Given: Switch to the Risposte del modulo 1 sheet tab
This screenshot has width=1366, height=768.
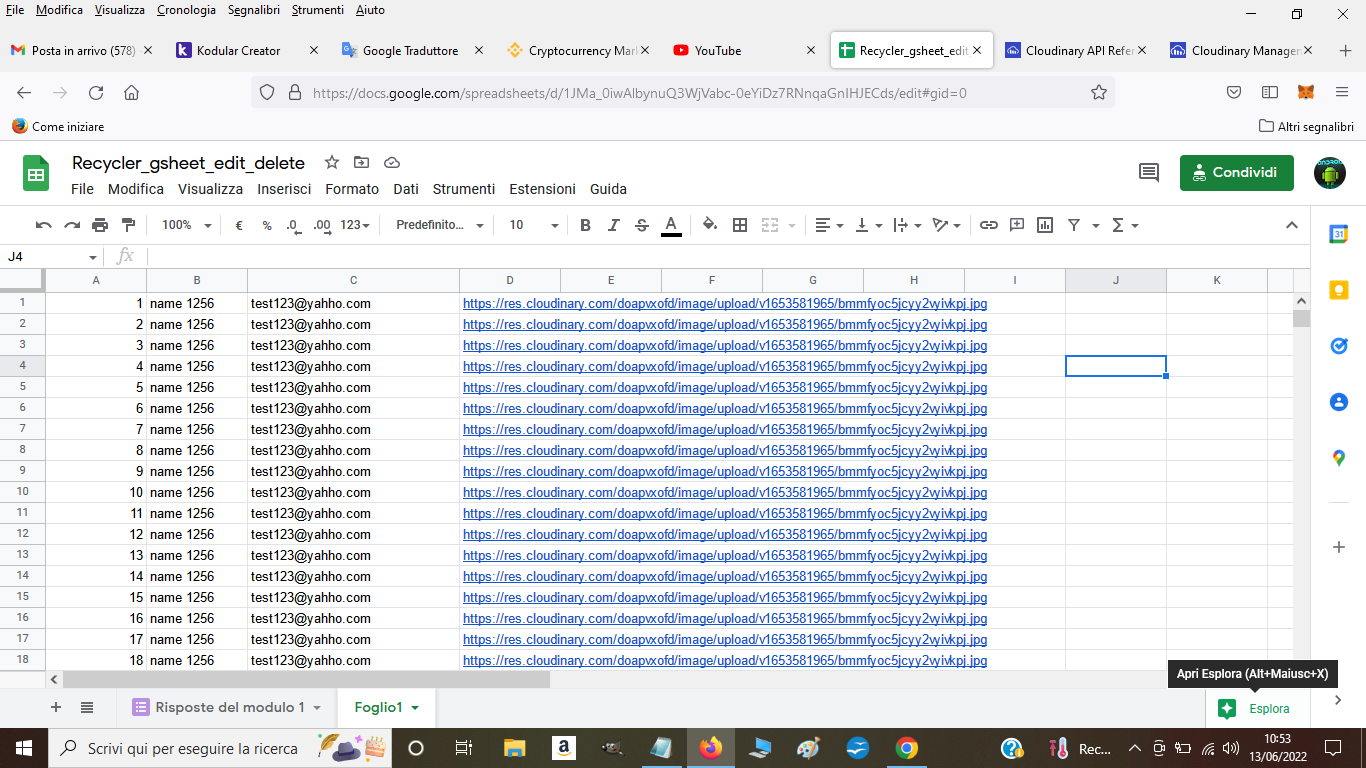Looking at the screenshot, I should (229, 707).
